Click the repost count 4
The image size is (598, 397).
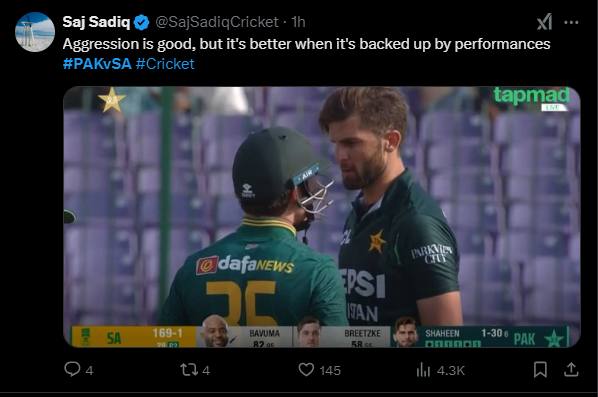(x=206, y=370)
